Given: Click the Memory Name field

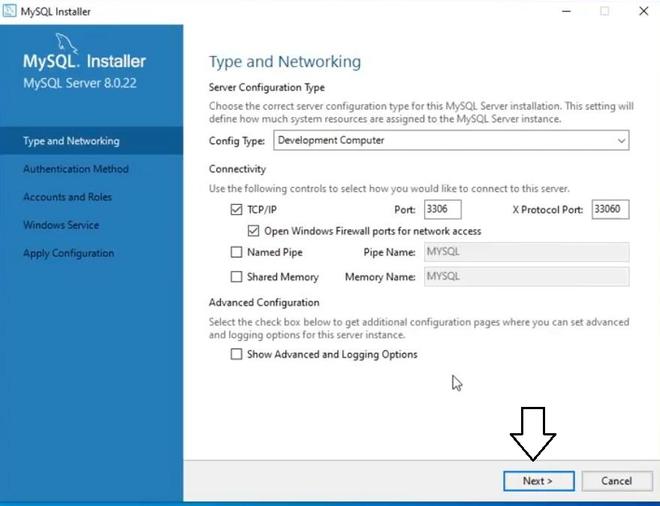Looking at the screenshot, I should pyautogui.click(x=527, y=277).
